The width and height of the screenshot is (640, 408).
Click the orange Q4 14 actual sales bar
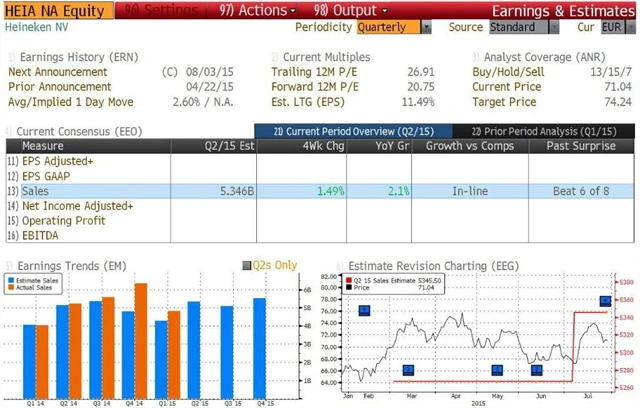(141, 341)
